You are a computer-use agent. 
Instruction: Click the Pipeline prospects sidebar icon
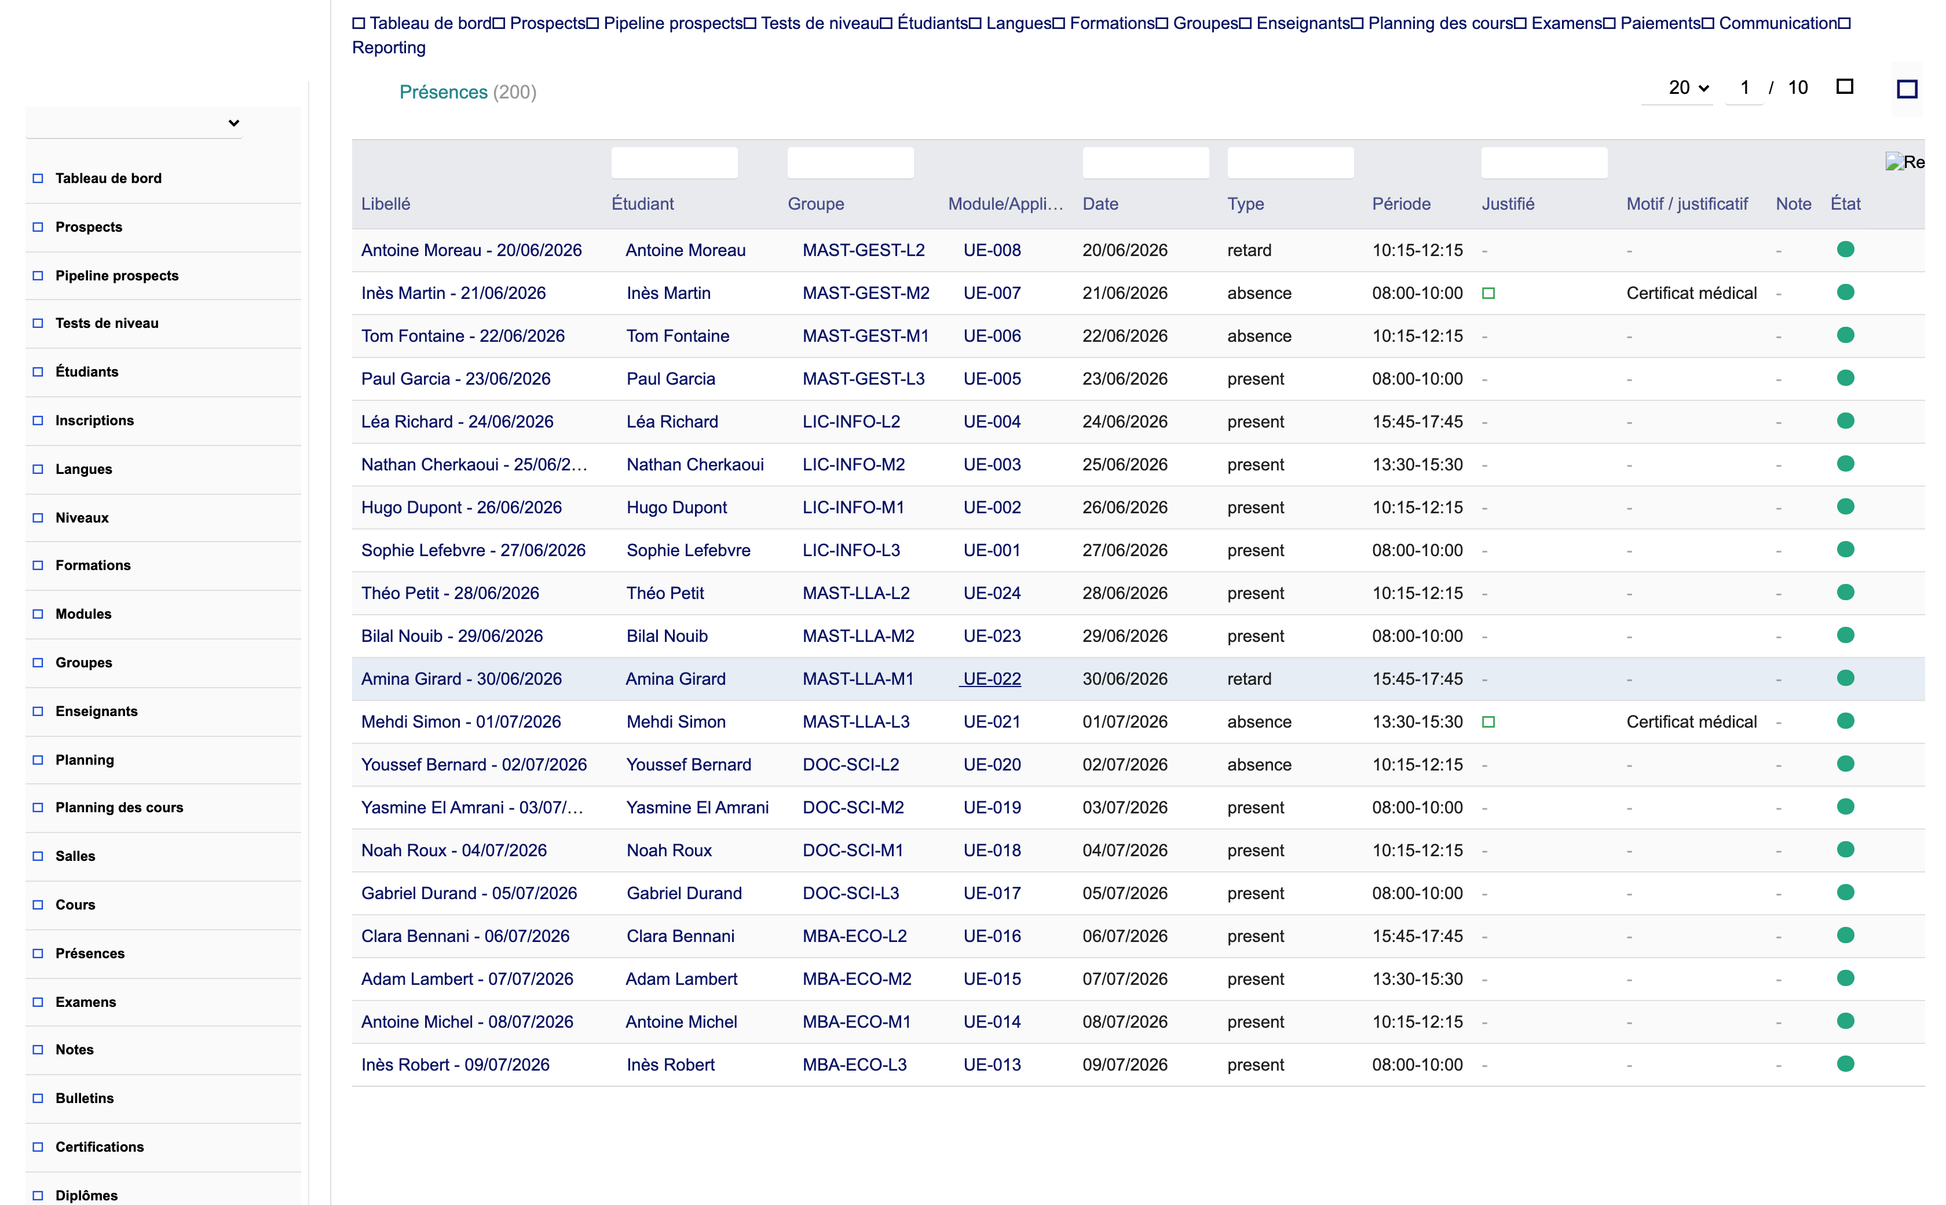pyautogui.click(x=38, y=276)
